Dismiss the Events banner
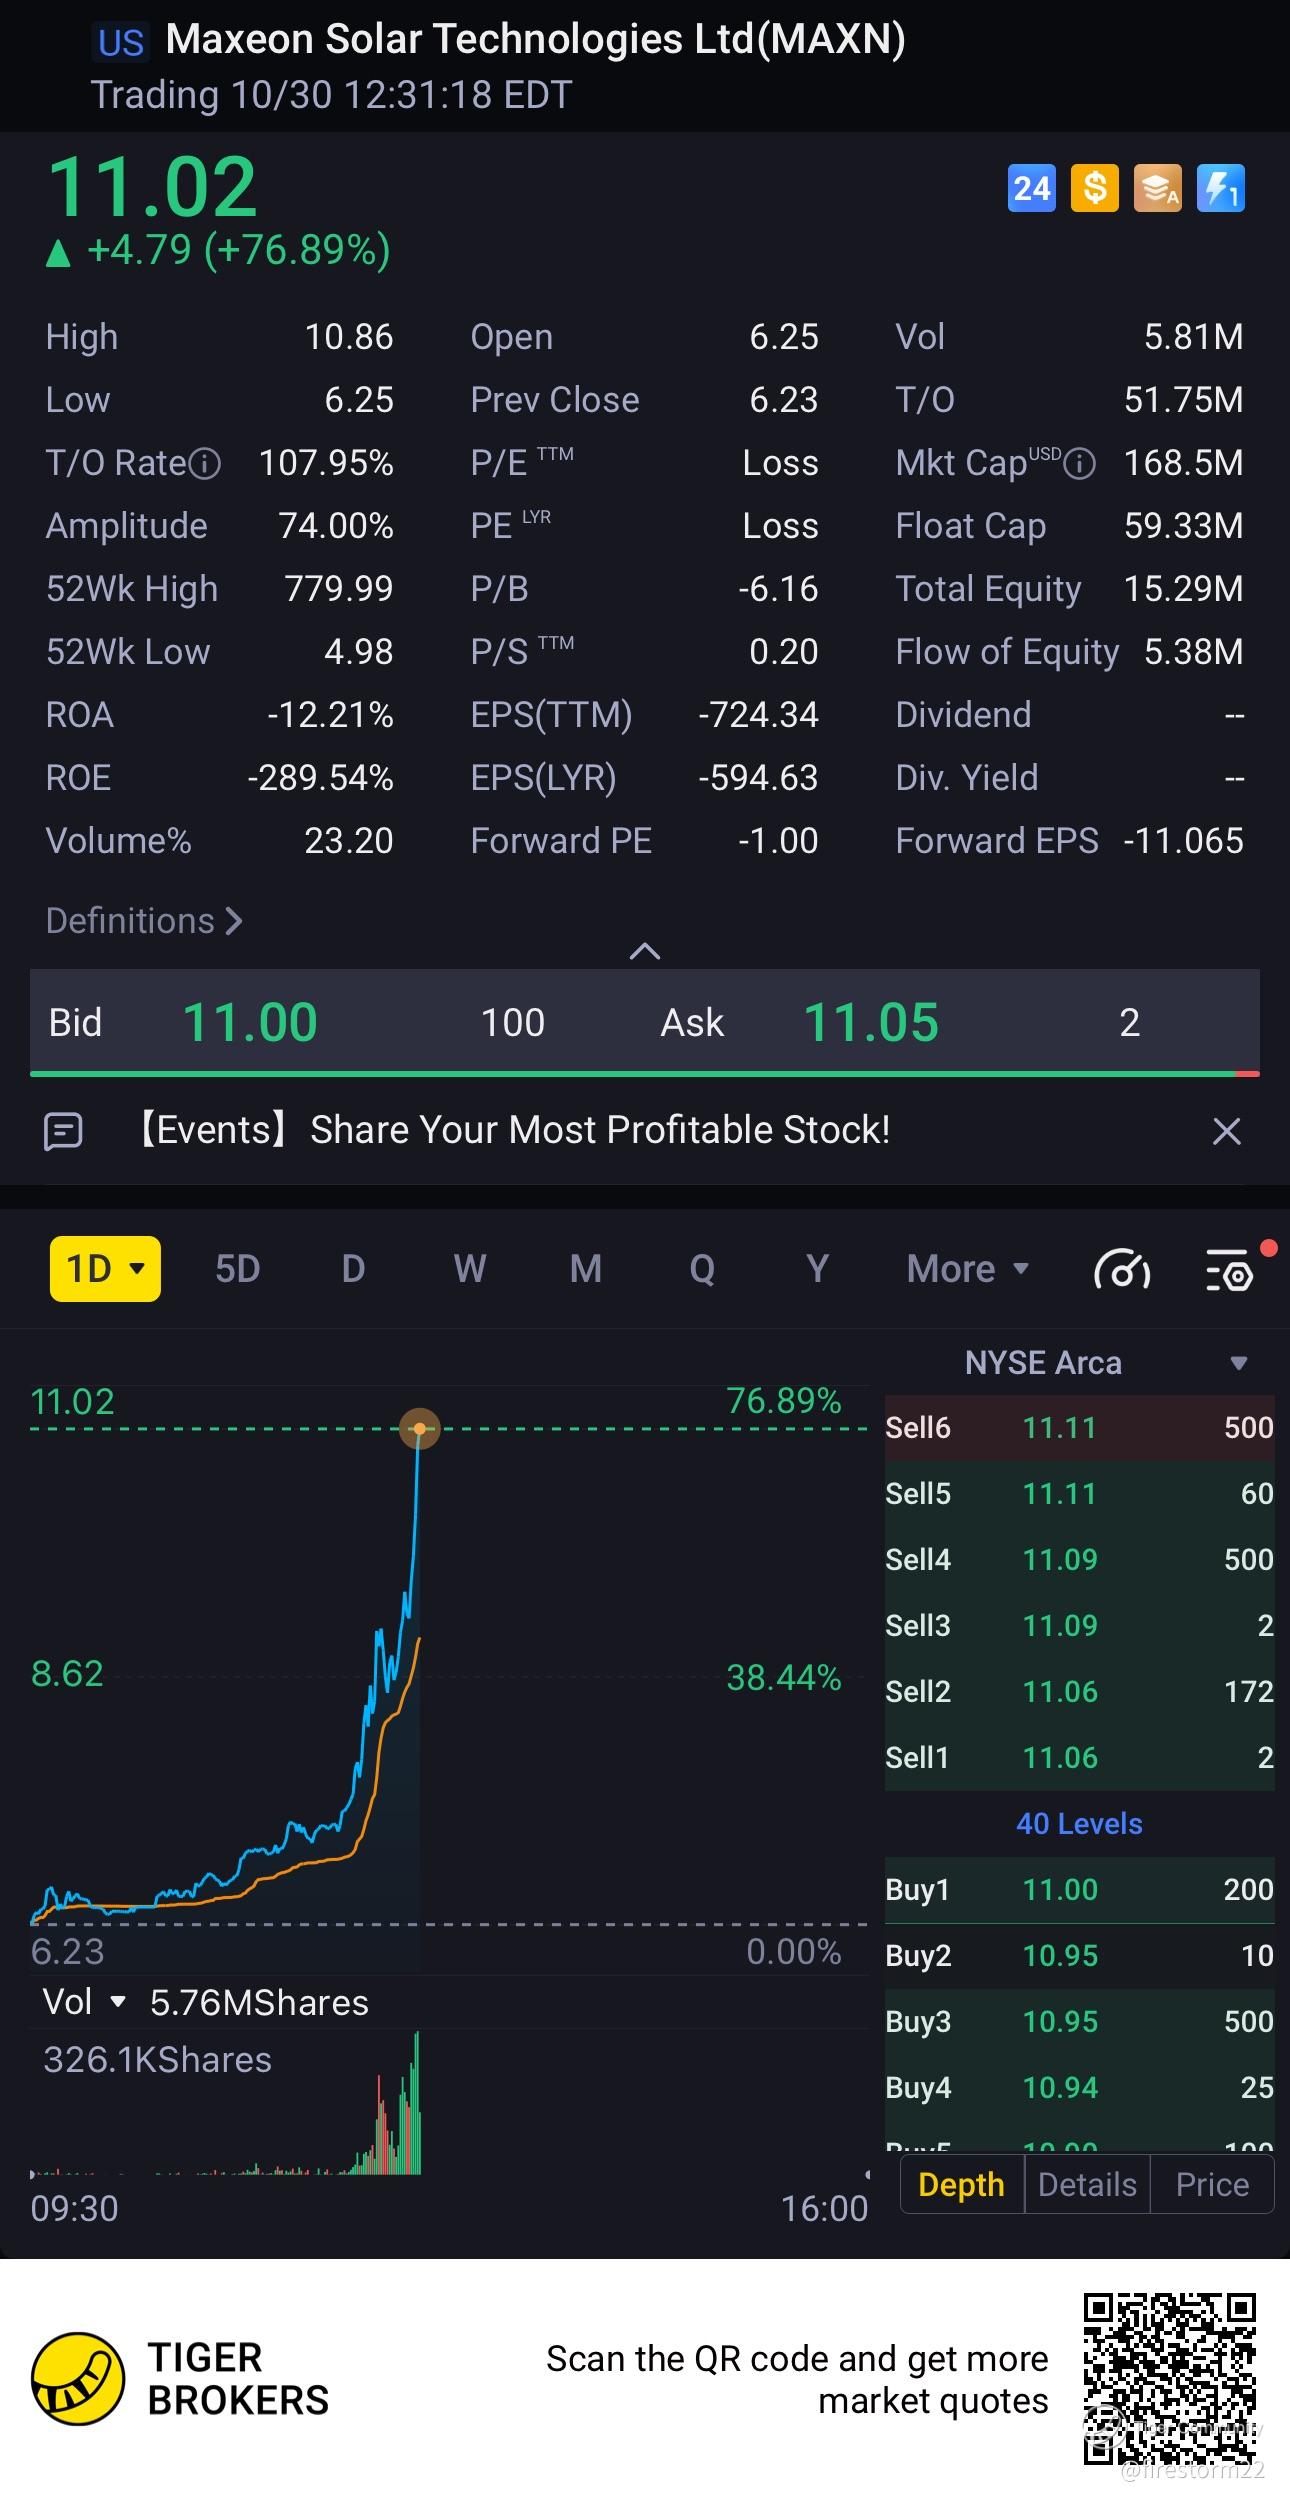Image resolution: width=1290 pixels, height=2499 pixels. tap(1226, 1131)
